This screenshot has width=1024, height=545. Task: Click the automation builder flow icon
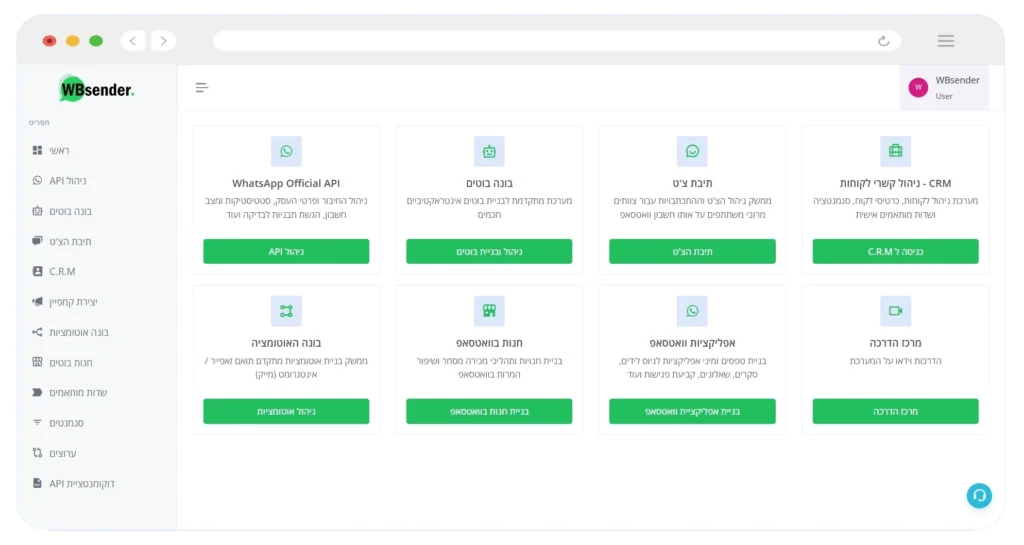(x=286, y=311)
